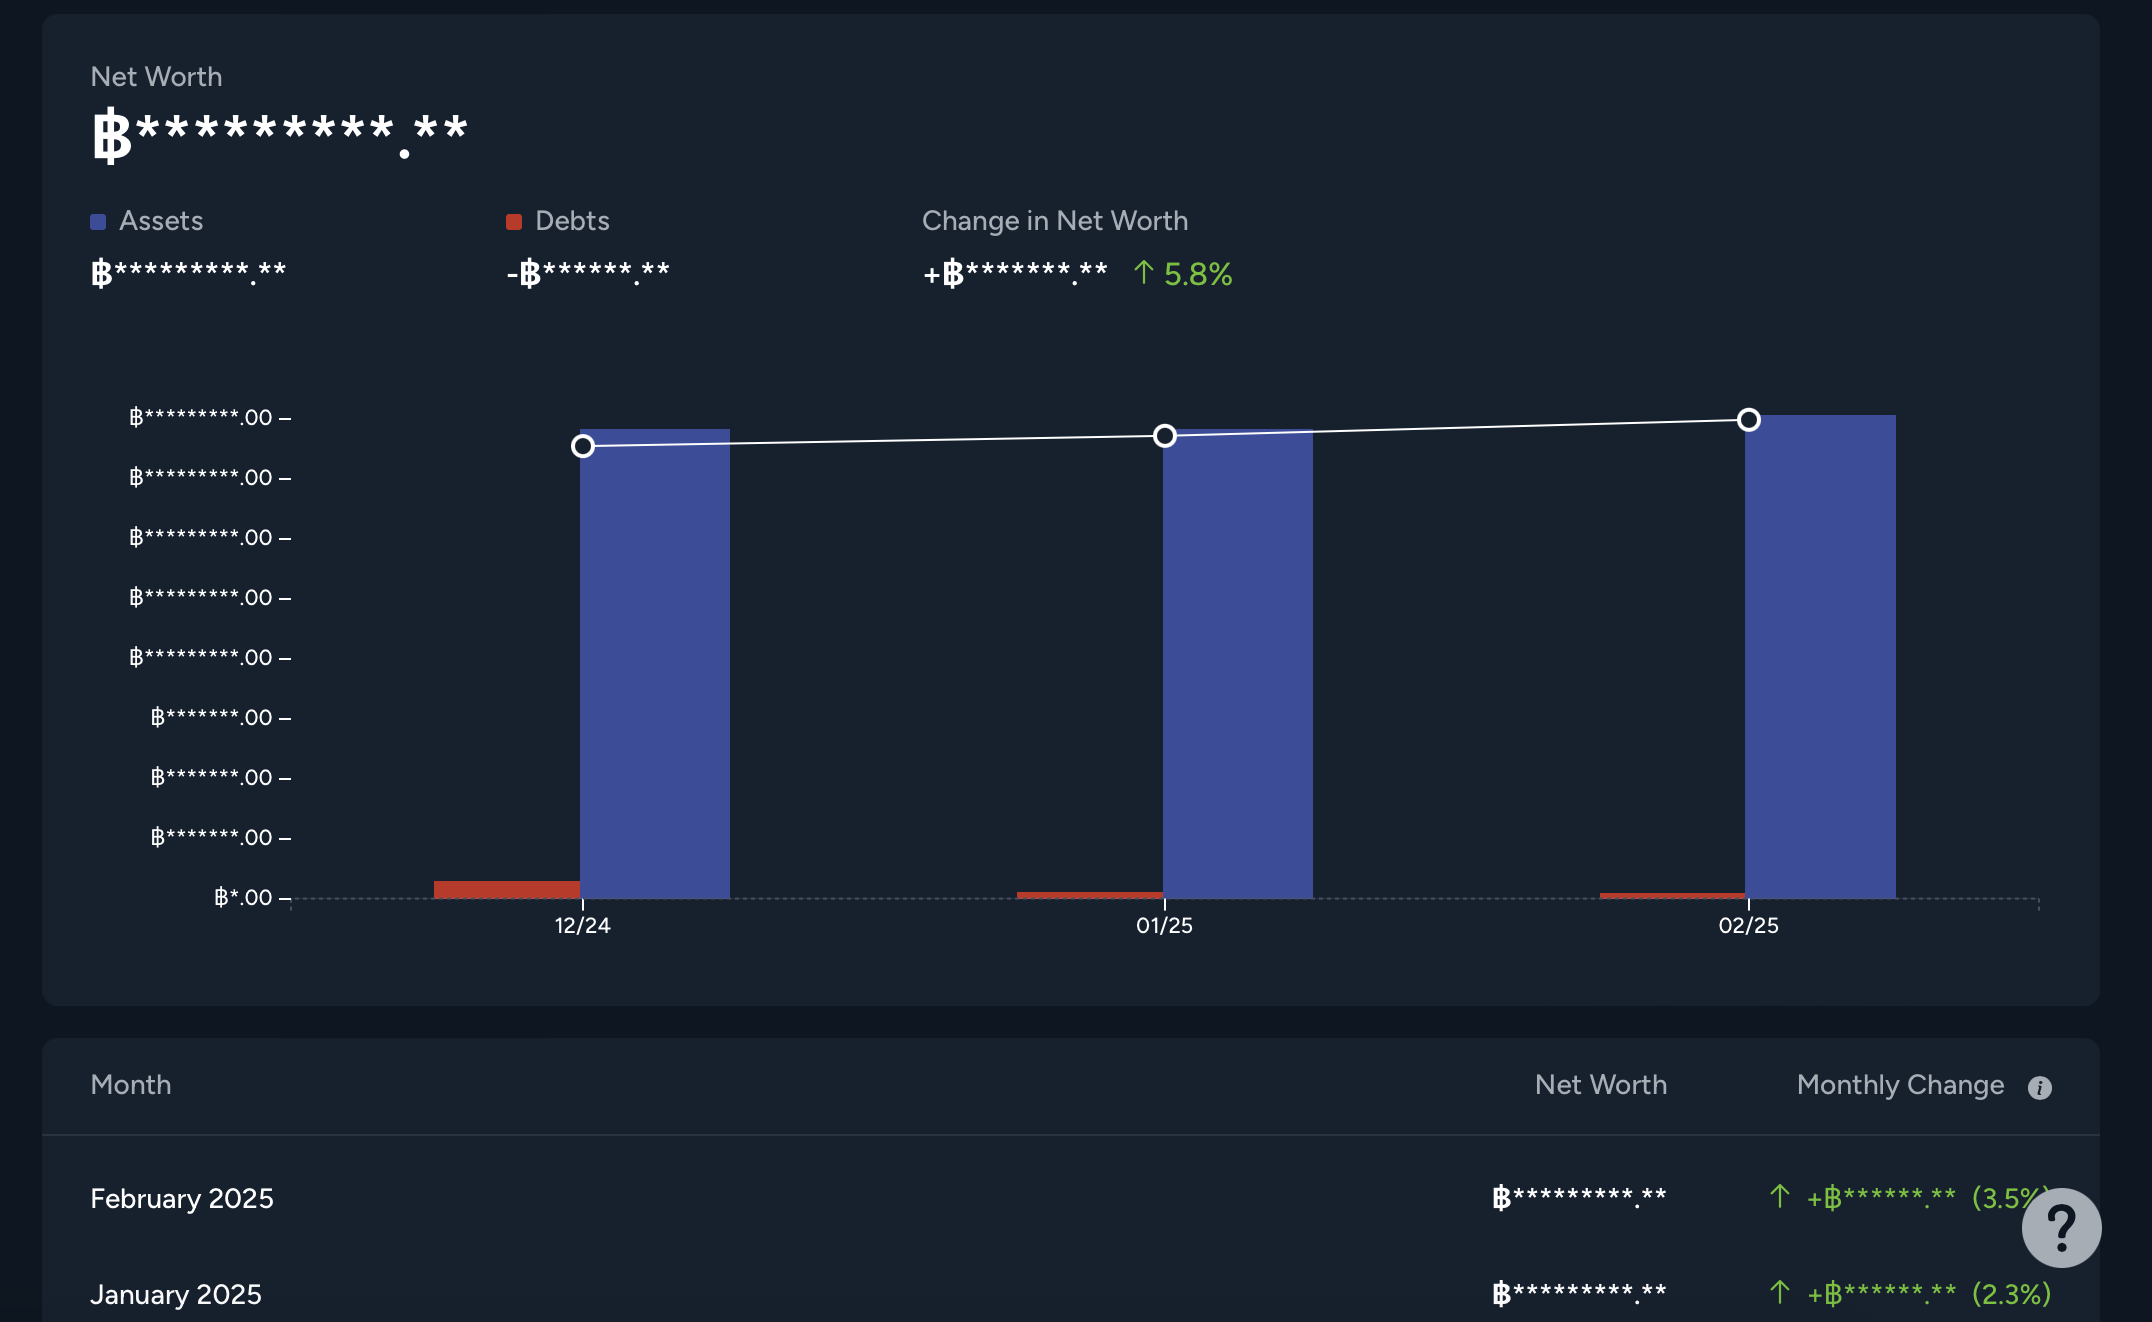Screen dimensions: 2152x1322
Task: Click January 2025 masked net worth value
Action: coord(1579,1293)
